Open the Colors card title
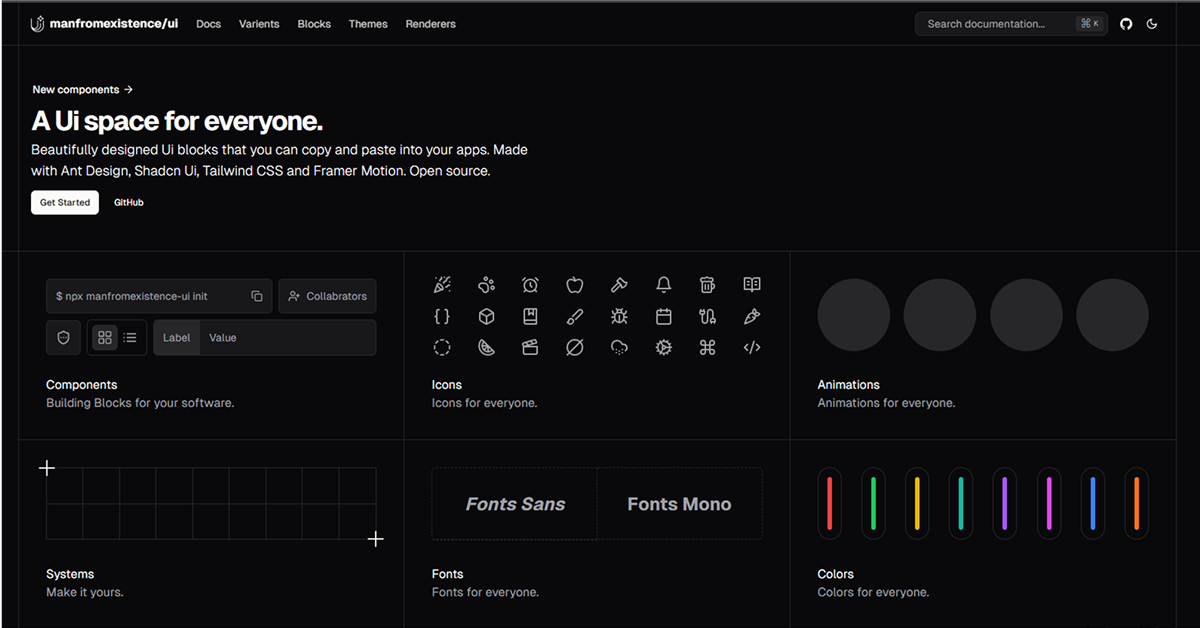 tap(836, 574)
